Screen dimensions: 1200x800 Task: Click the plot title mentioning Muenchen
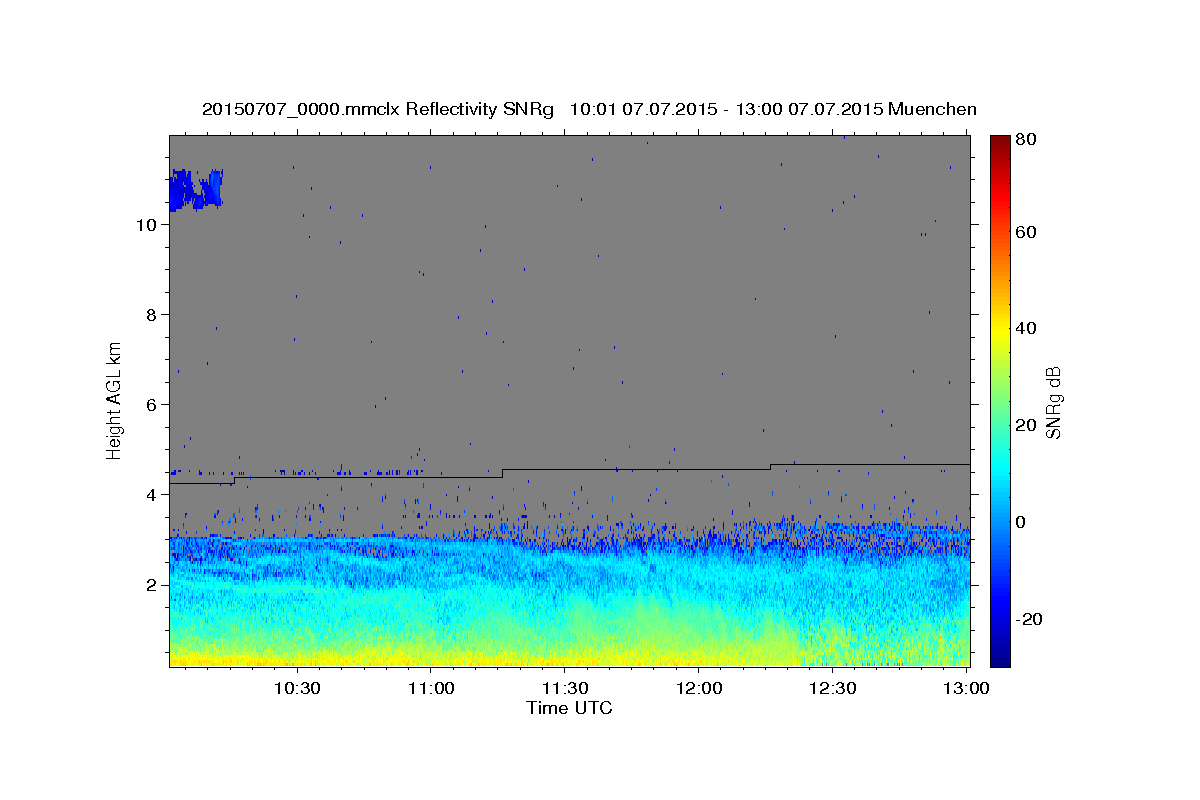pos(589,109)
